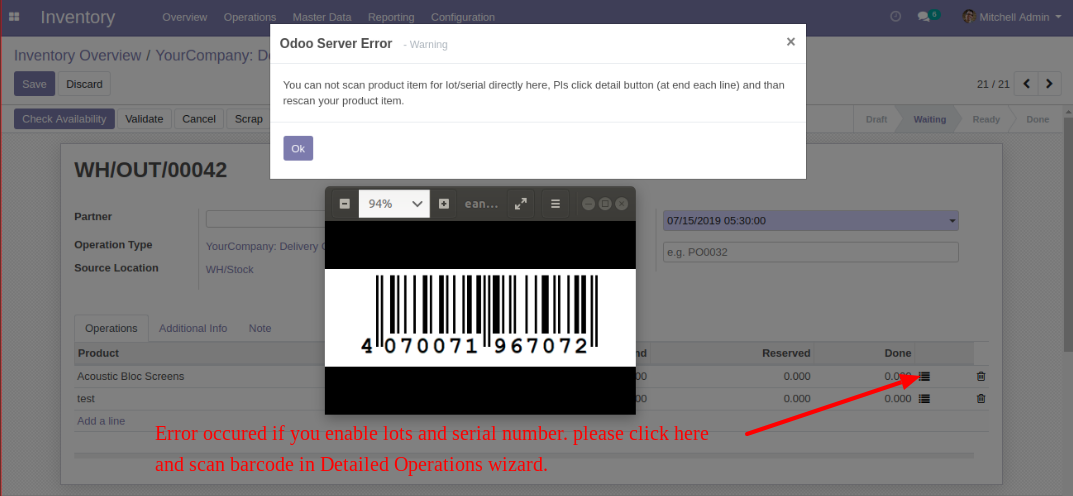The width and height of the screenshot is (1073, 496).
Task: Click the Validate button
Action: click(x=144, y=119)
